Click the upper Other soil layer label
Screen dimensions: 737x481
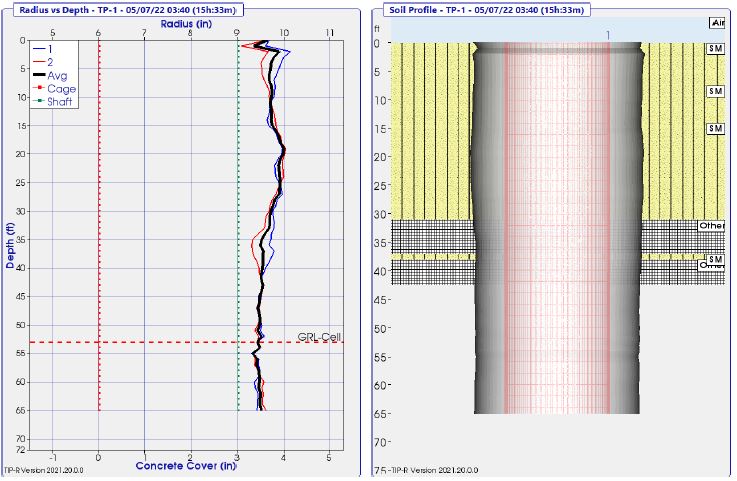pyautogui.click(x=711, y=226)
